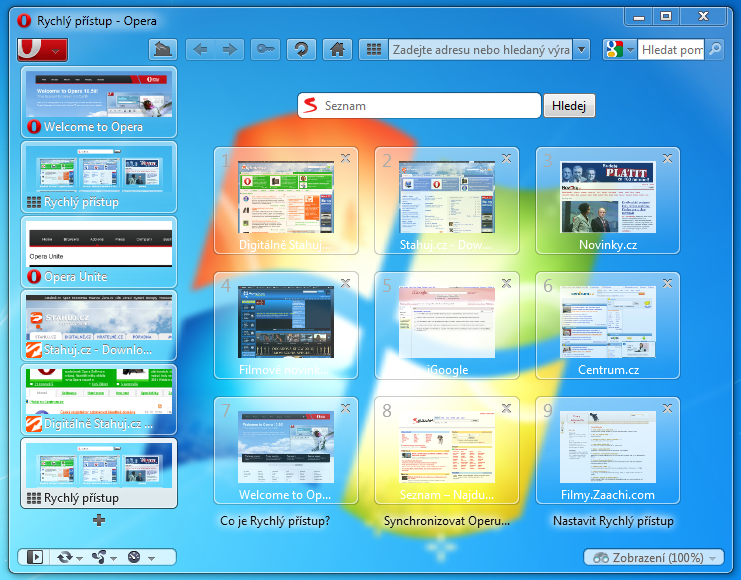Switch to first Rychlý přístup tab

[x=99, y=177]
